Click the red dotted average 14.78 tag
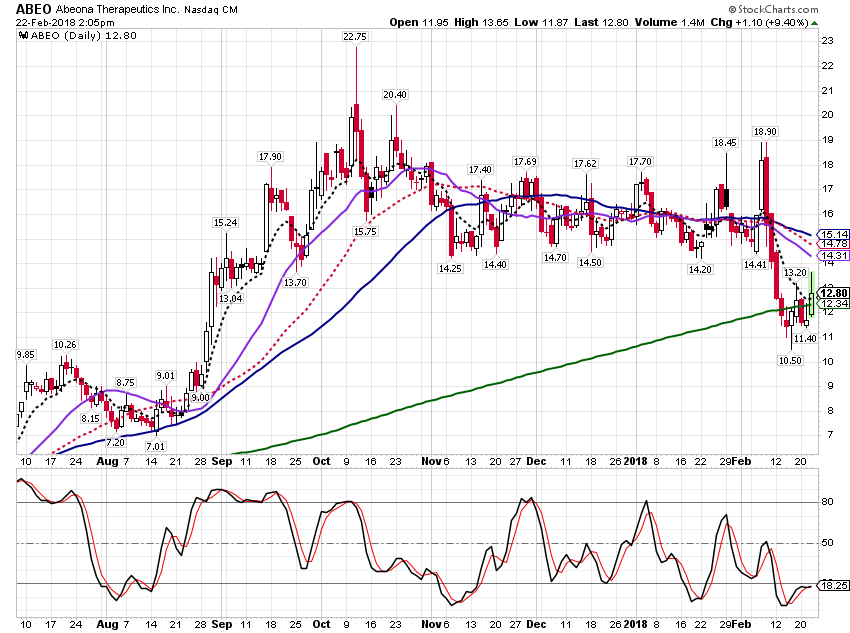The image size is (850, 633). pyautogui.click(x=834, y=244)
